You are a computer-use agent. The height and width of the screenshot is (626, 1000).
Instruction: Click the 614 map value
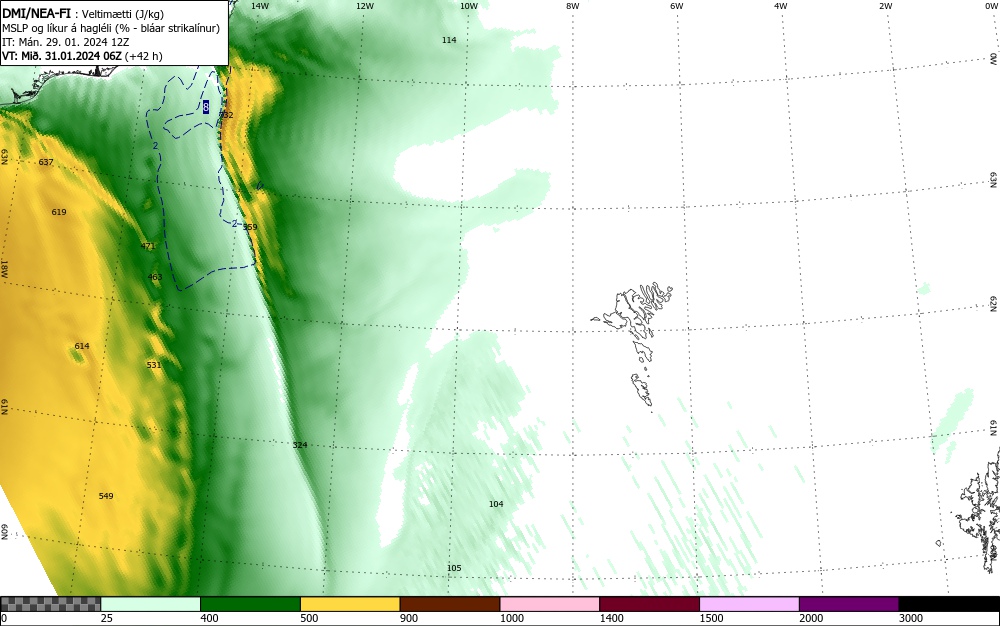(x=82, y=346)
